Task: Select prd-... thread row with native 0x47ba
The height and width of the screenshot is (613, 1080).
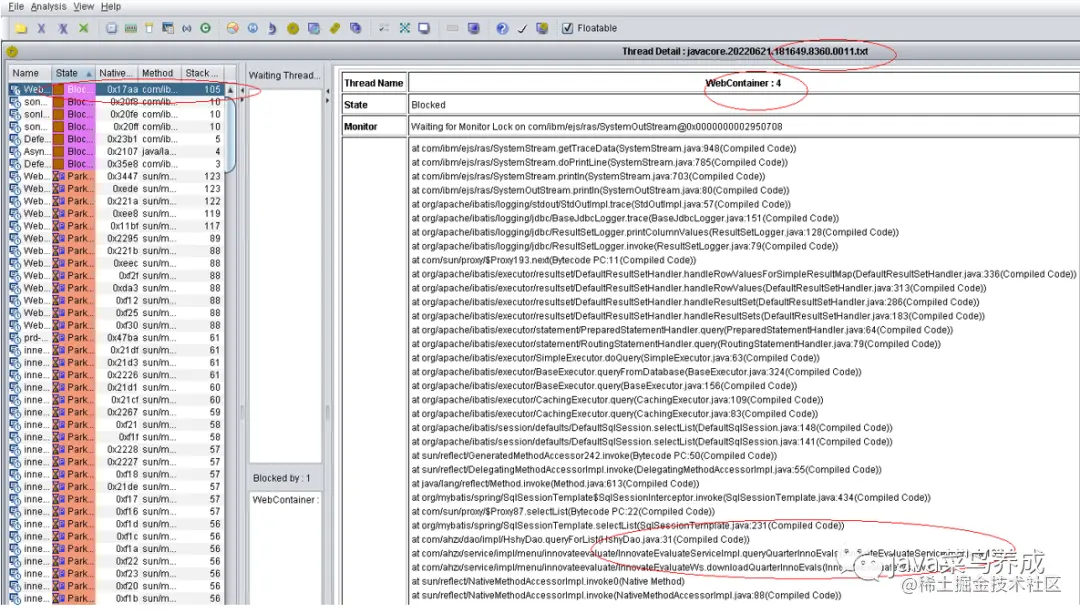Action: point(116,337)
